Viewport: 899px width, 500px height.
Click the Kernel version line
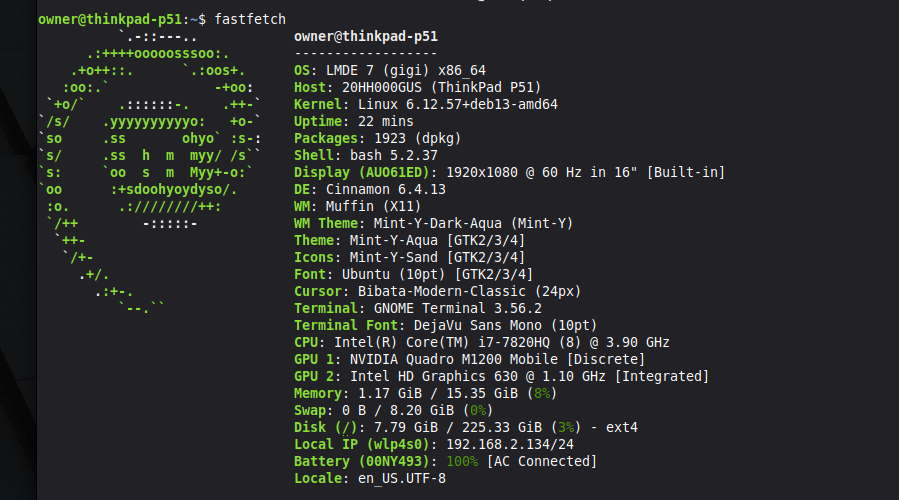point(426,104)
